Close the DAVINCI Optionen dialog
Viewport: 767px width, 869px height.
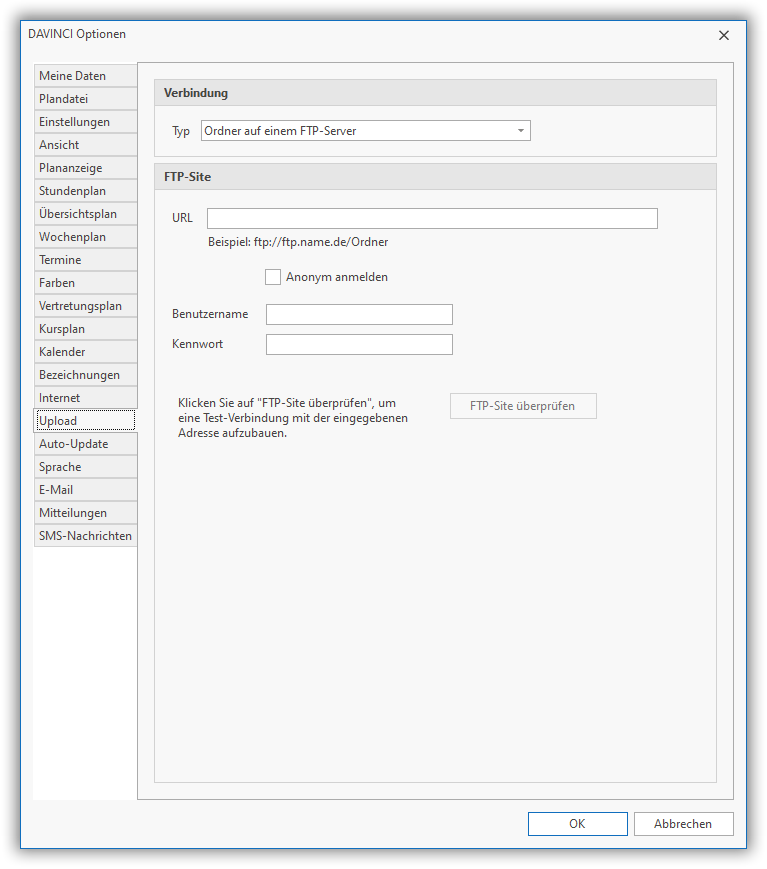click(724, 35)
